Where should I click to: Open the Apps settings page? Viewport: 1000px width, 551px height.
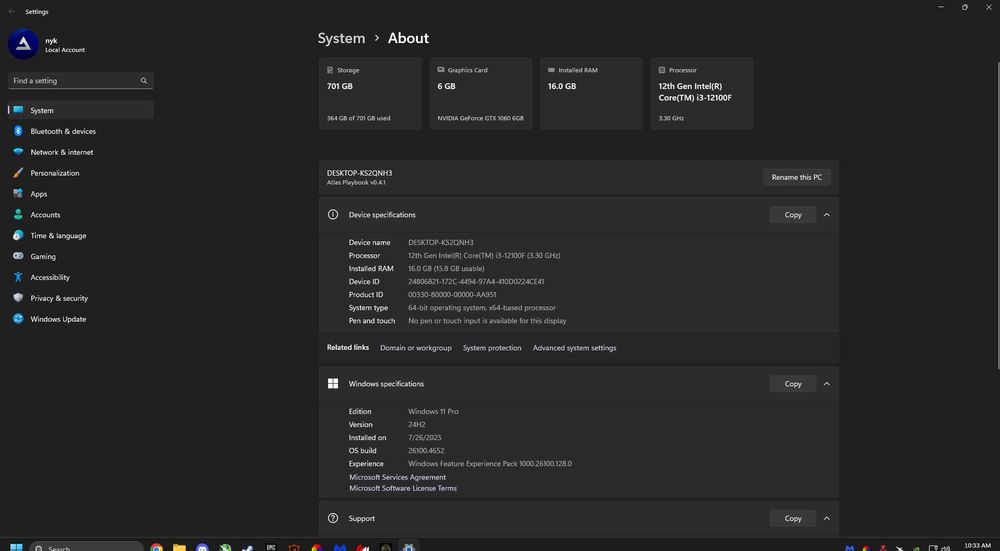pos(39,194)
